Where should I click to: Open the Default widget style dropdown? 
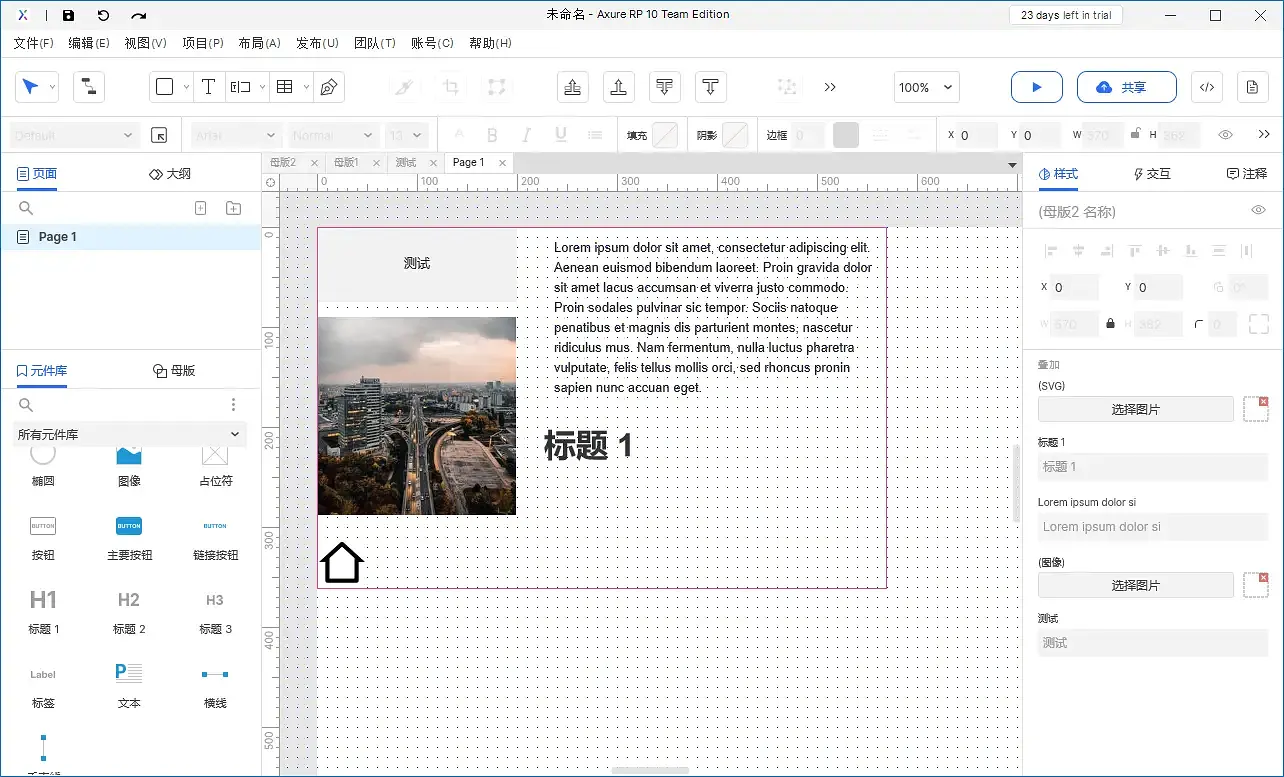point(74,135)
